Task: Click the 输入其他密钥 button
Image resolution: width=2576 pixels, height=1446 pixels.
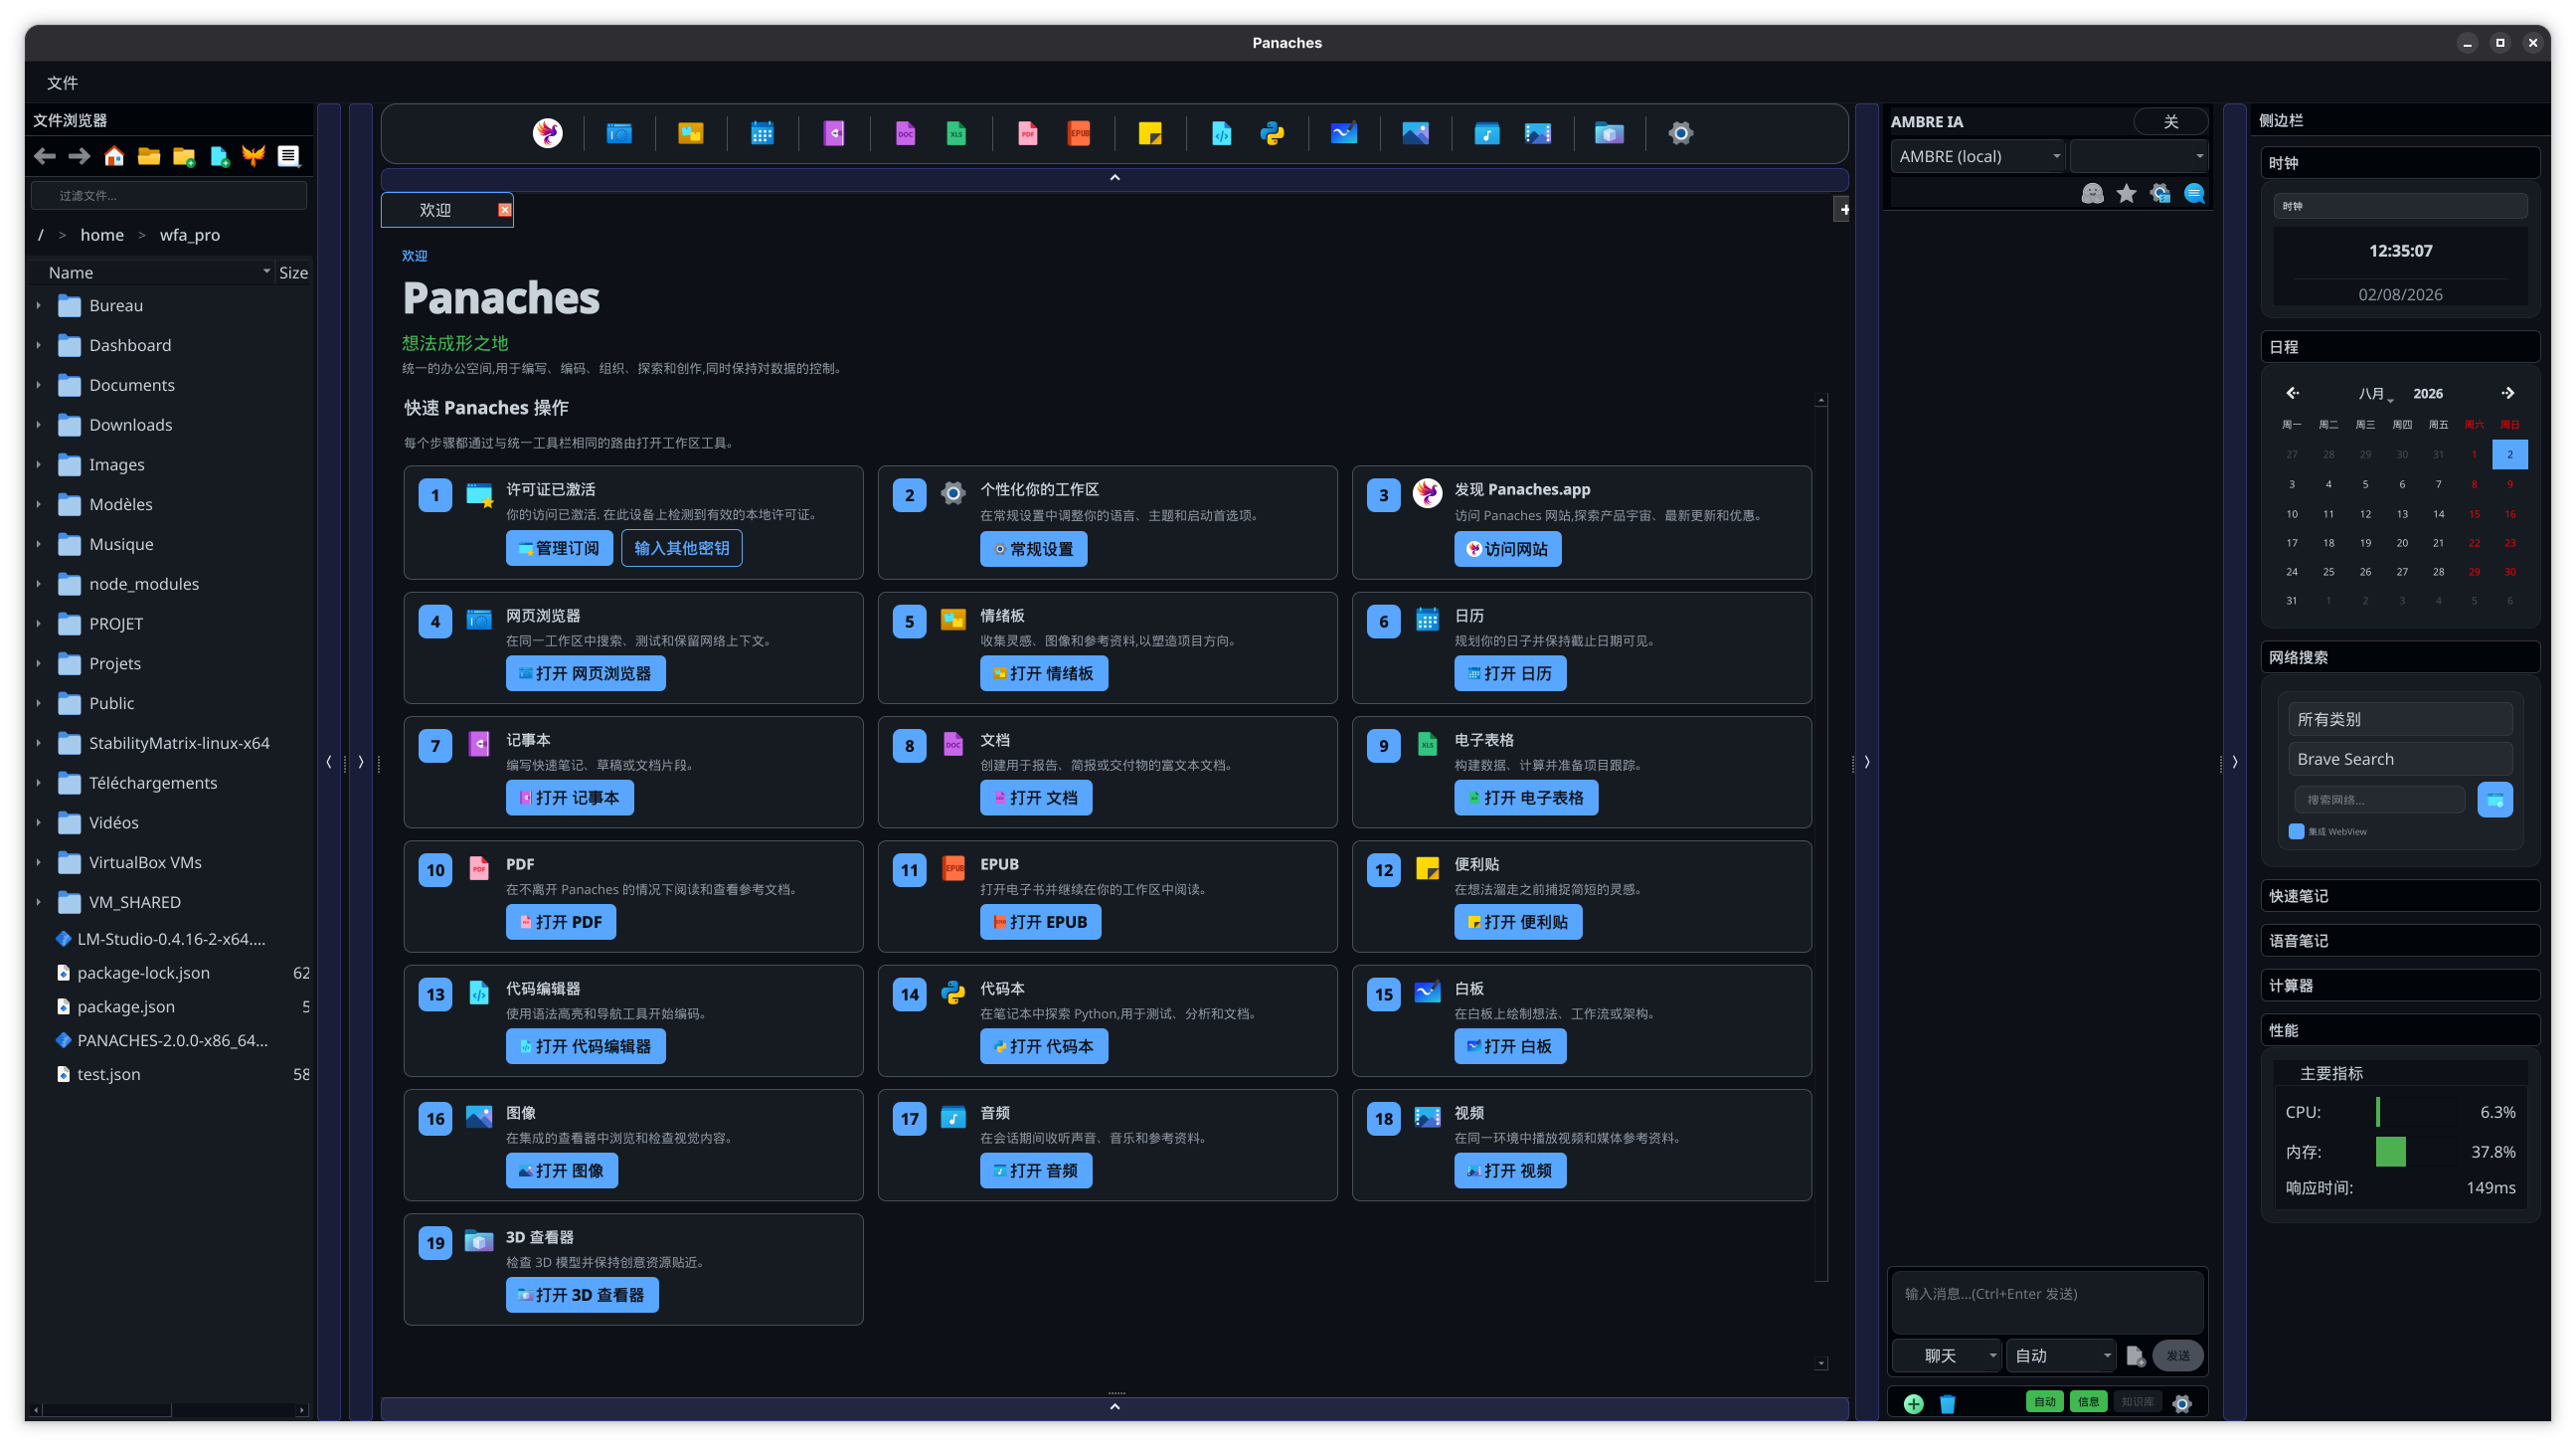Action: (681, 548)
